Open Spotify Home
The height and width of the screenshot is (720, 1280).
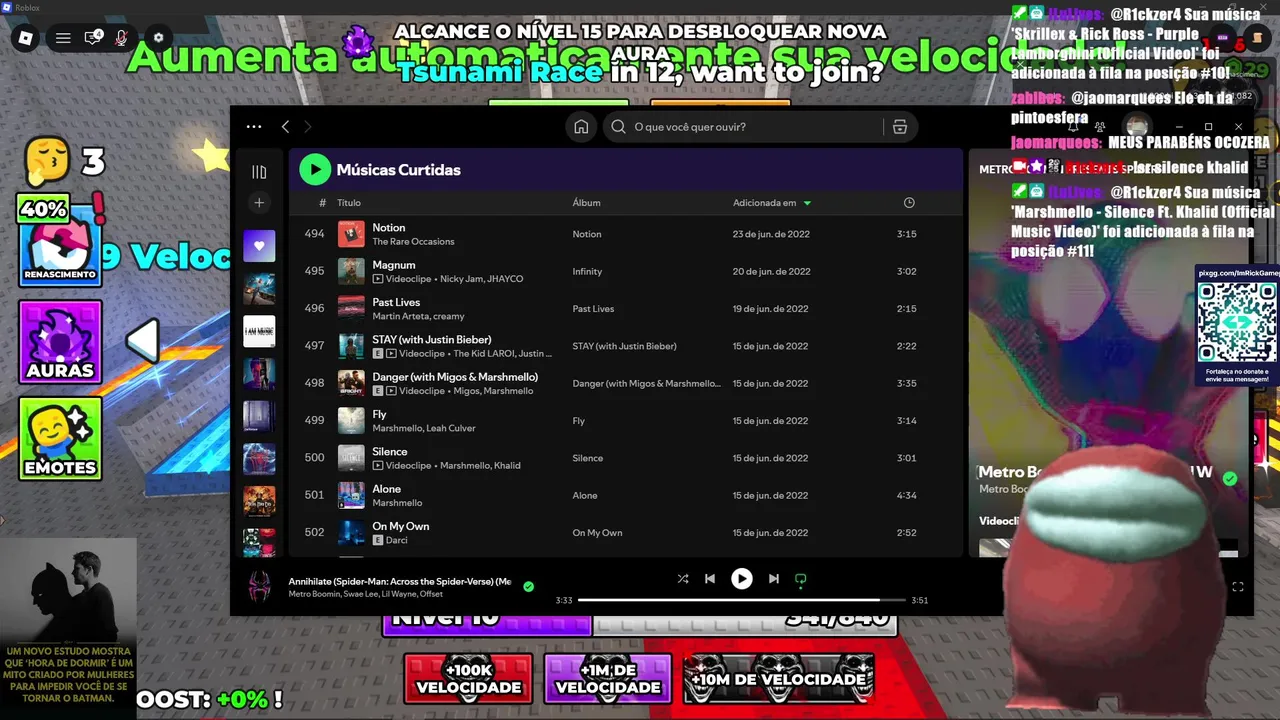tap(581, 127)
